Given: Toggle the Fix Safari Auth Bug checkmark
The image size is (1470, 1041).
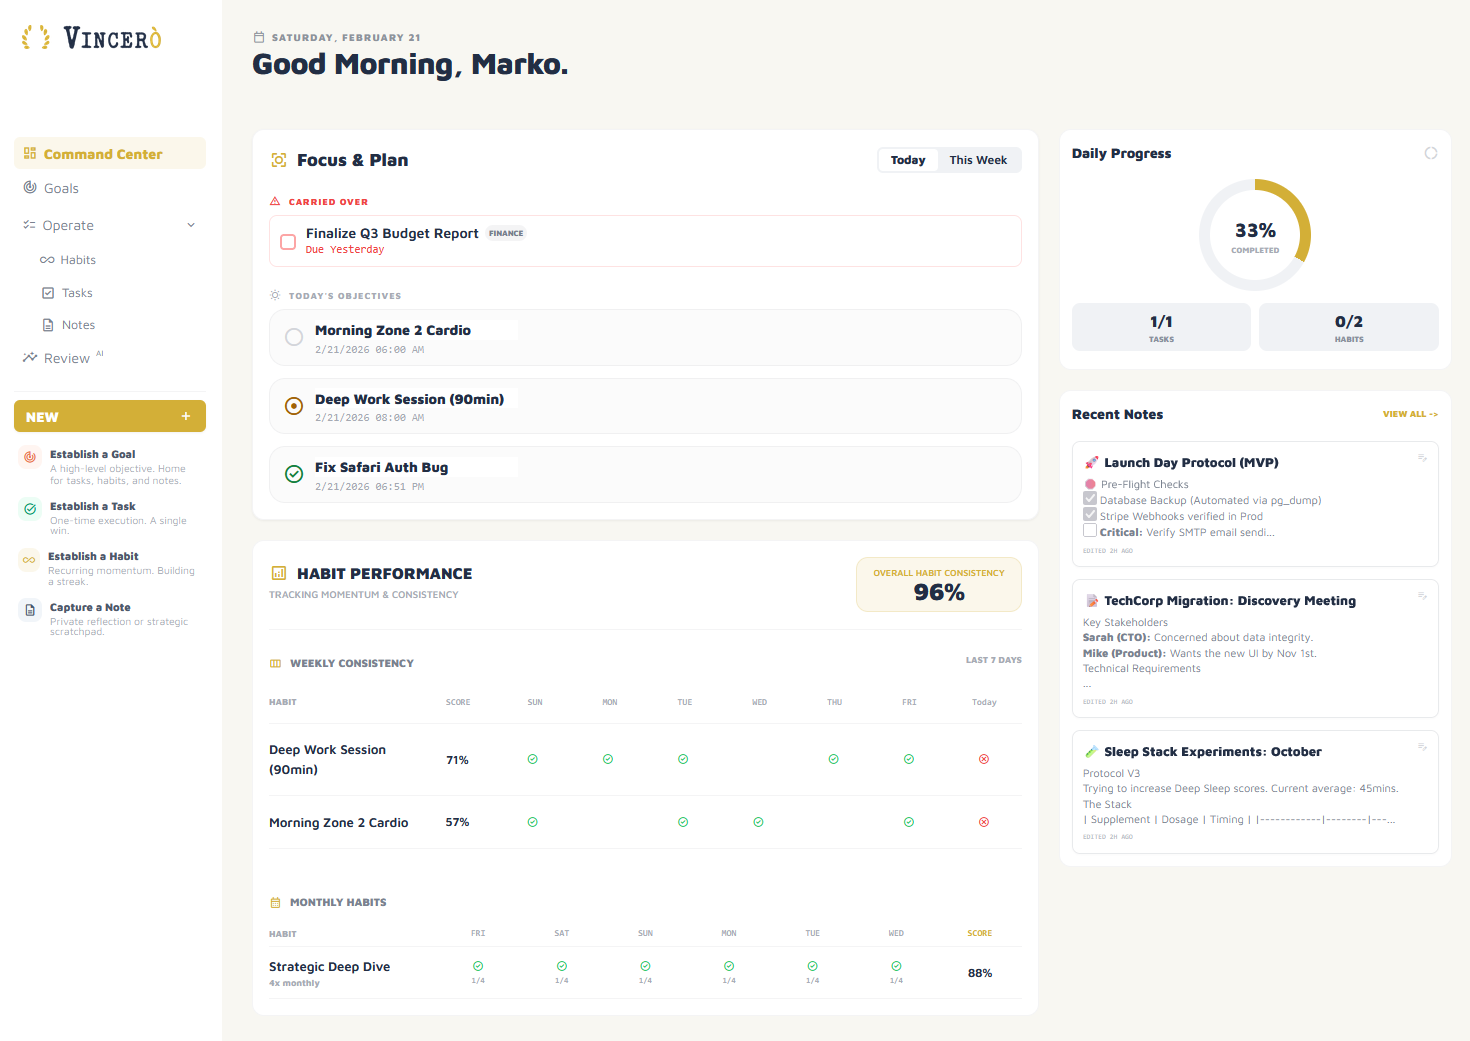Looking at the screenshot, I should coord(294,474).
